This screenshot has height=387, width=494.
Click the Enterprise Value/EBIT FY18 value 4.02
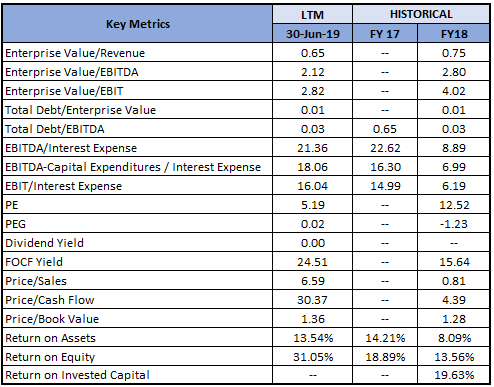pyautogui.click(x=454, y=91)
